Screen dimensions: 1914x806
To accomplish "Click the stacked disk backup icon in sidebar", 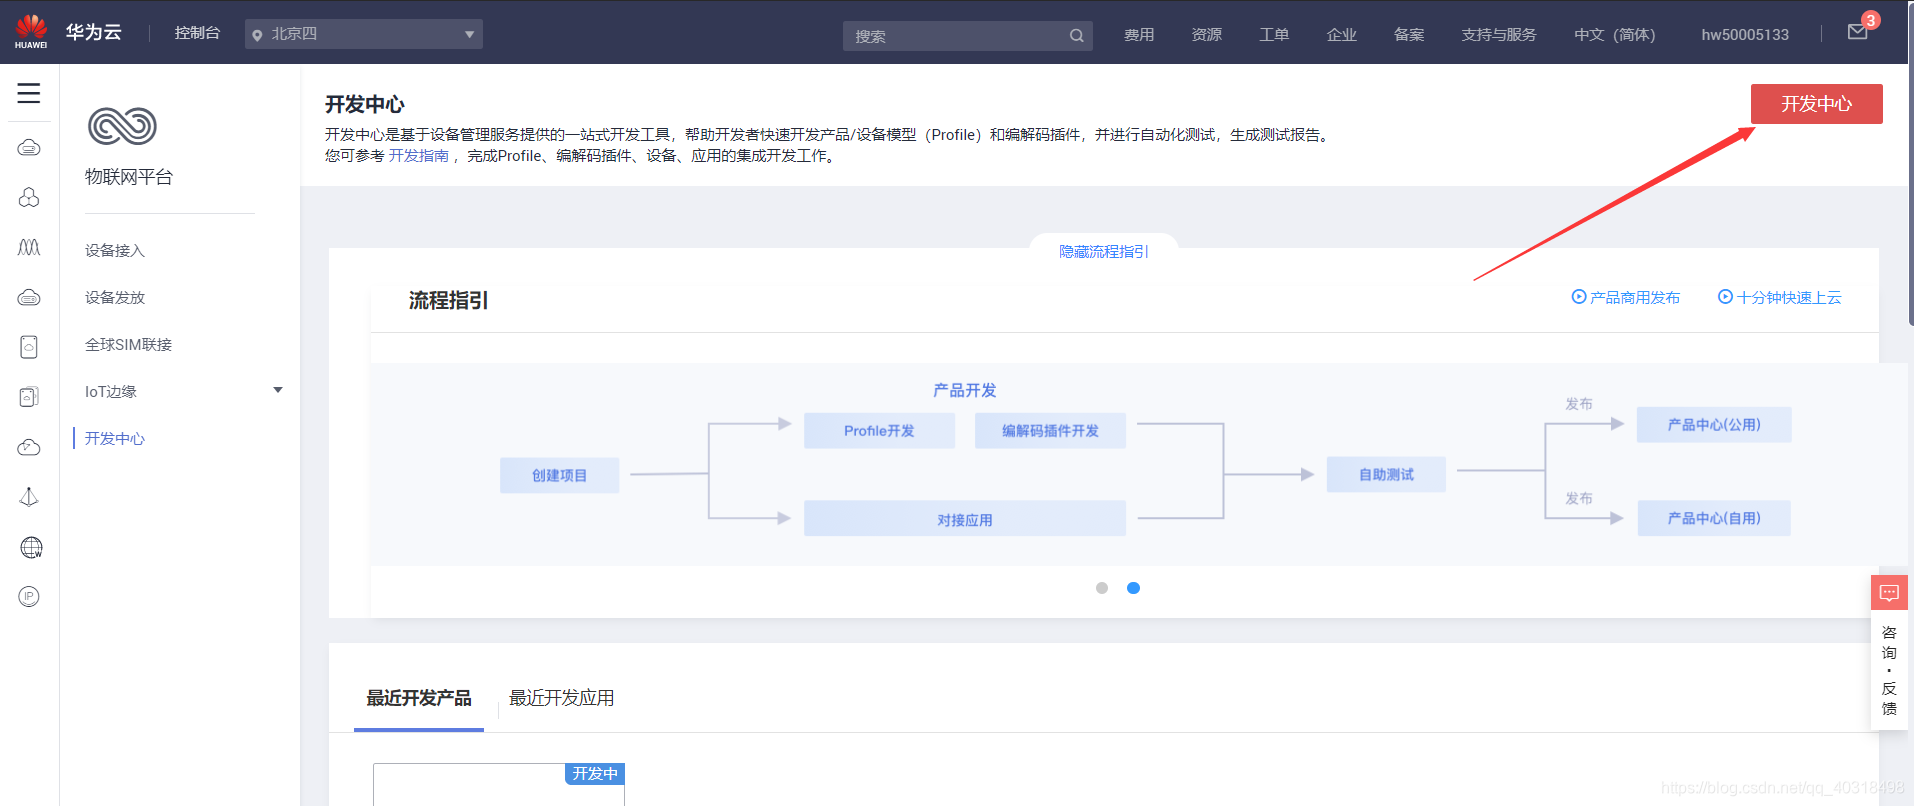I will click(x=29, y=397).
